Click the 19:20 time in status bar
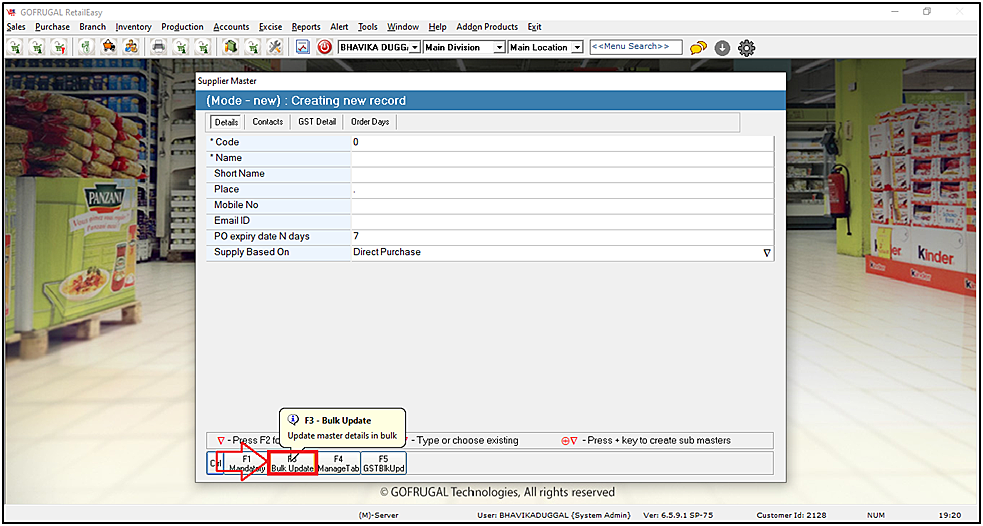 952,515
